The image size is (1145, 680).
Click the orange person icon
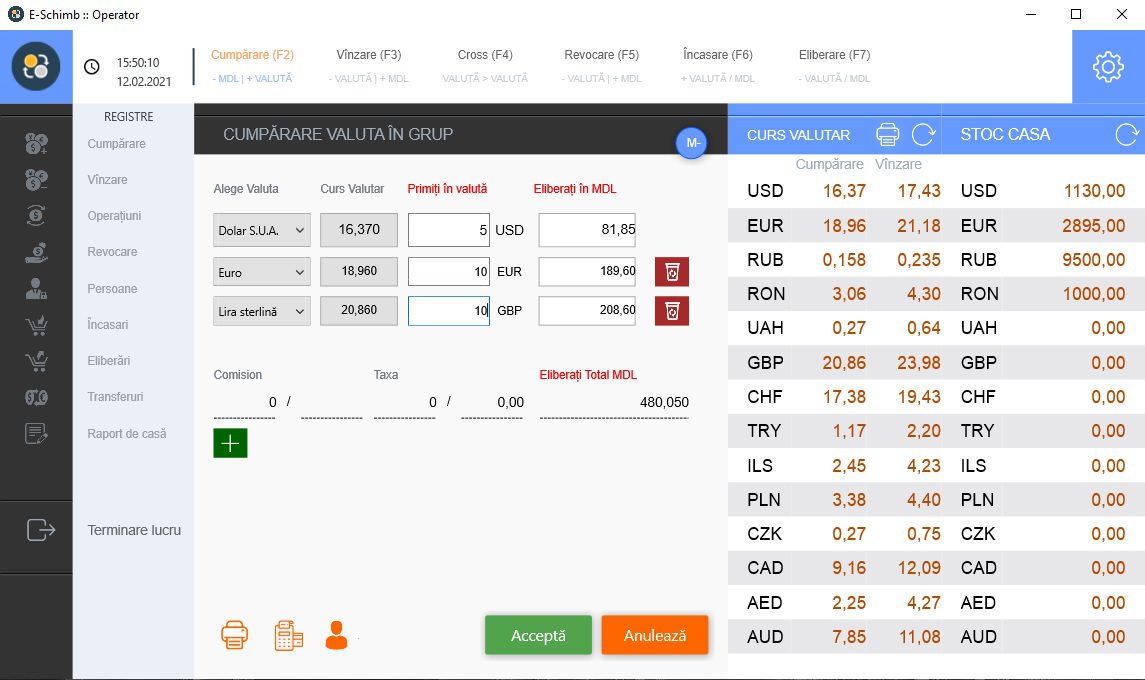click(x=336, y=635)
